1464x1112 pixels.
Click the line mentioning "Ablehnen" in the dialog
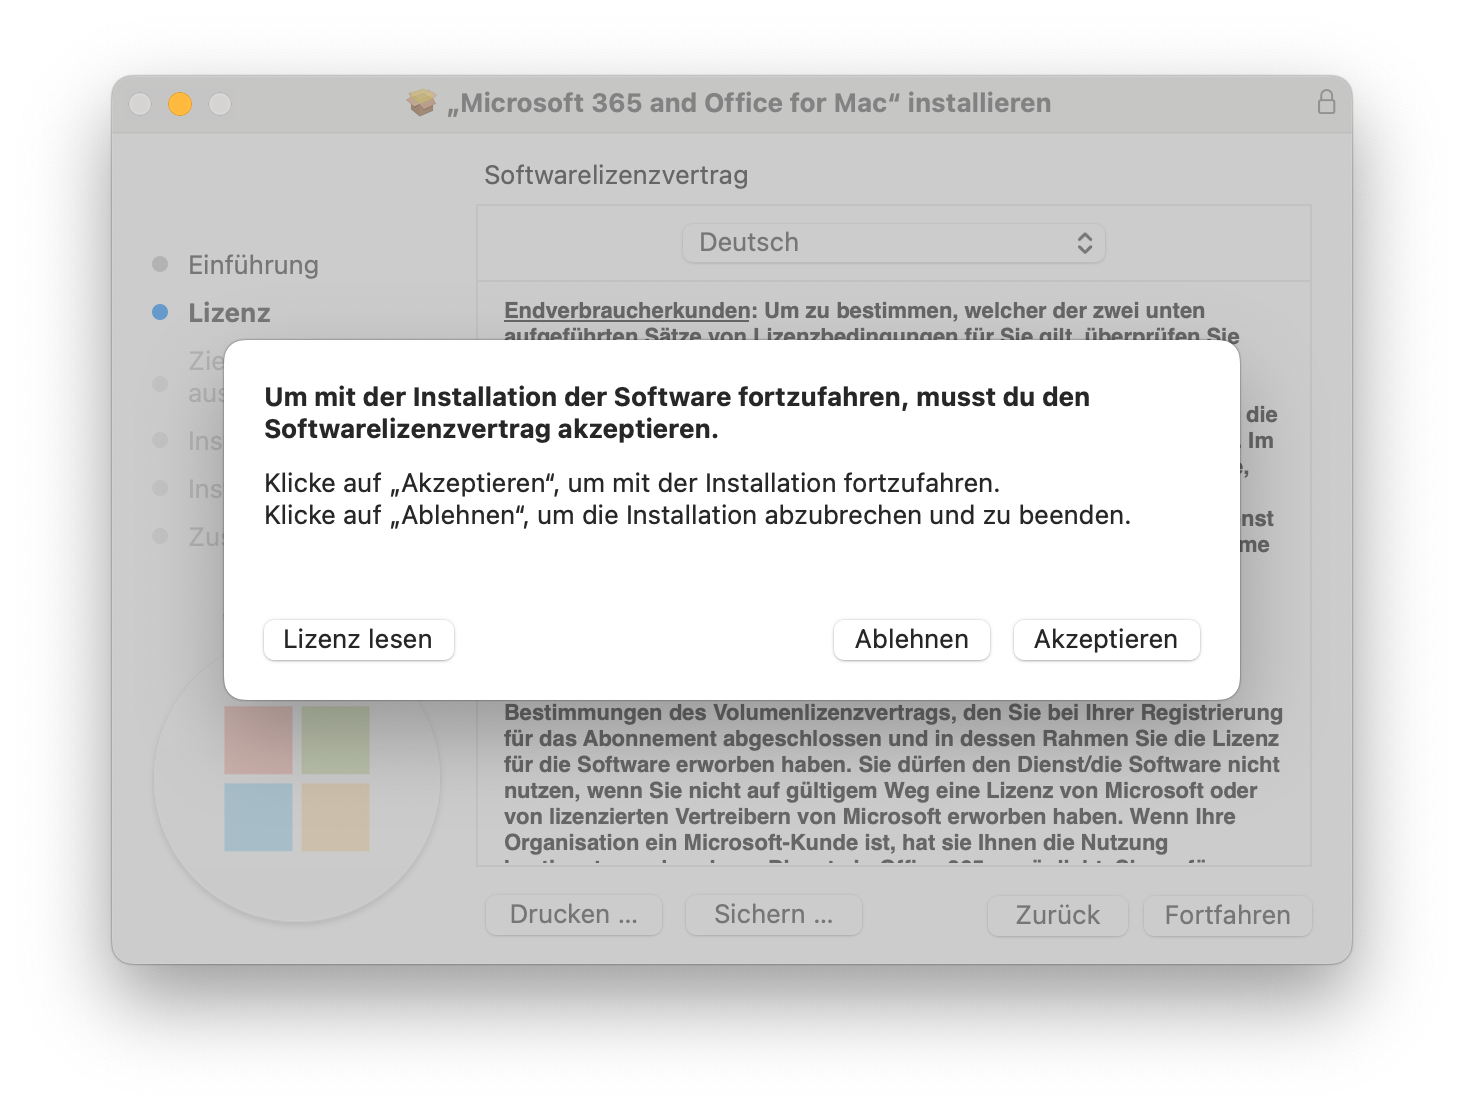tap(697, 515)
